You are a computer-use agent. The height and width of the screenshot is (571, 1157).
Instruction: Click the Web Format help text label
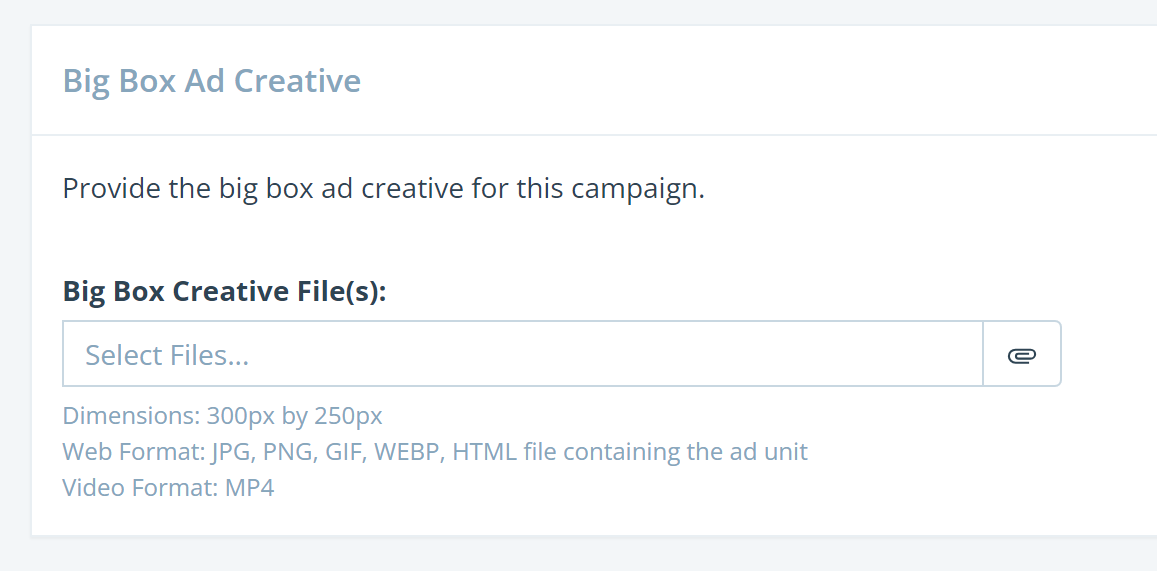(x=134, y=451)
